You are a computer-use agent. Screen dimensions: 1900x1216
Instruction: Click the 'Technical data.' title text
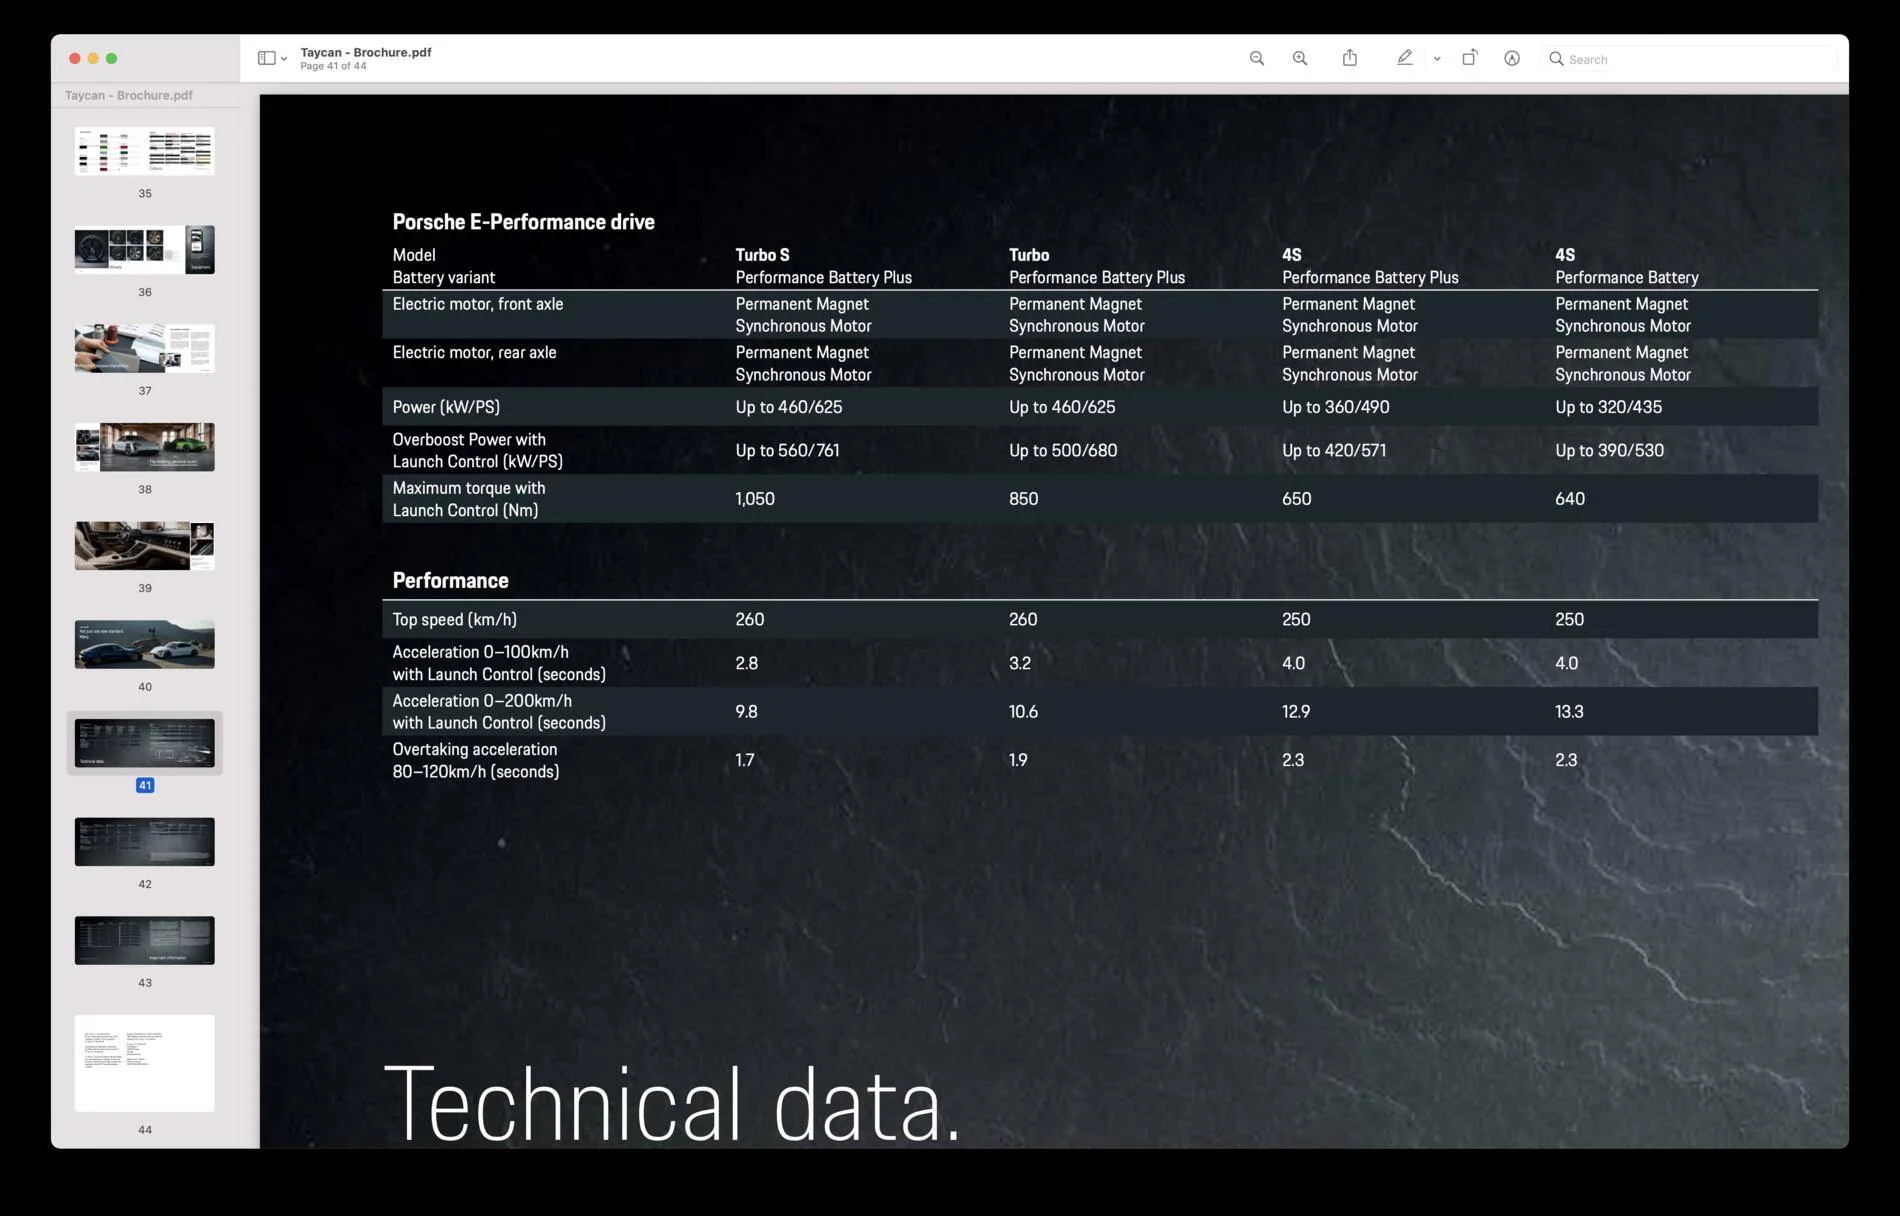point(672,1103)
